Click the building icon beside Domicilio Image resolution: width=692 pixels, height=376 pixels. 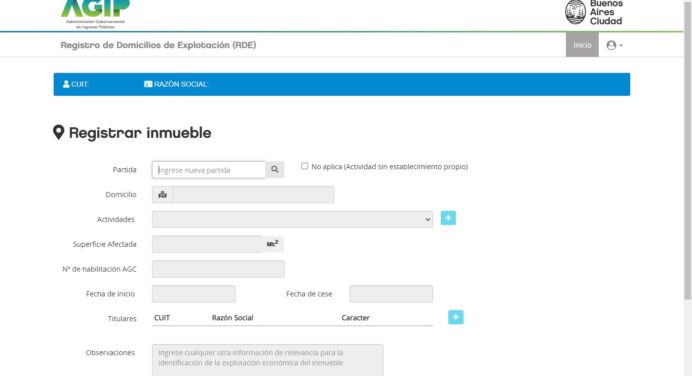click(x=162, y=195)
